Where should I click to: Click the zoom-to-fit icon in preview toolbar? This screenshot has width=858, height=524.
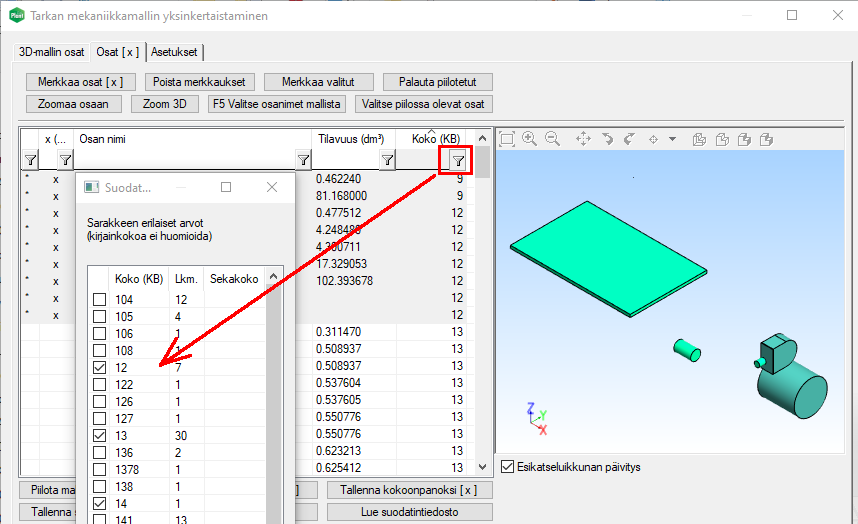[507, 139]
